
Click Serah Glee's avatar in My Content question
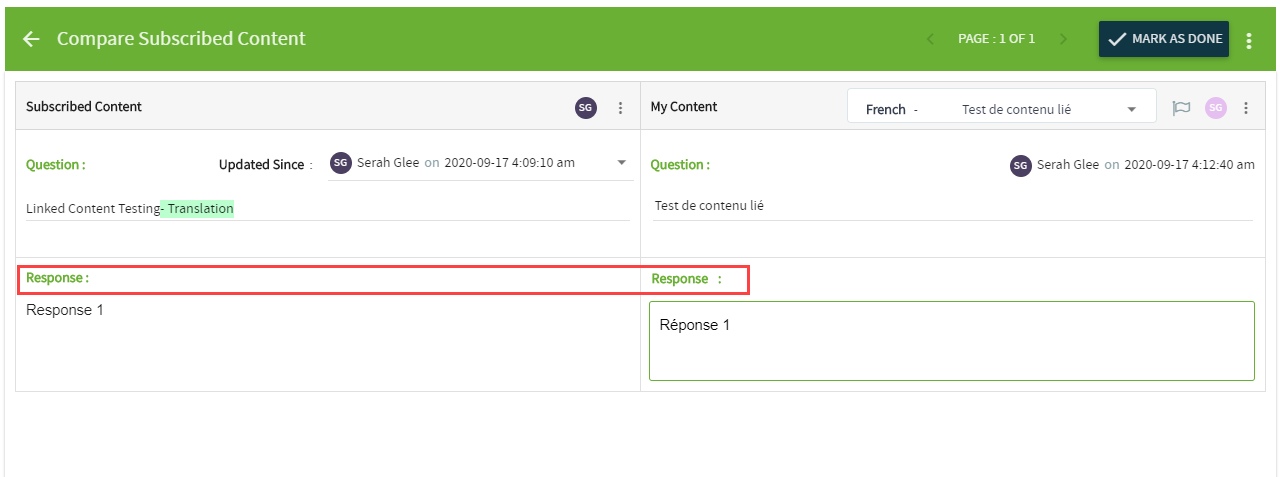1020,166
